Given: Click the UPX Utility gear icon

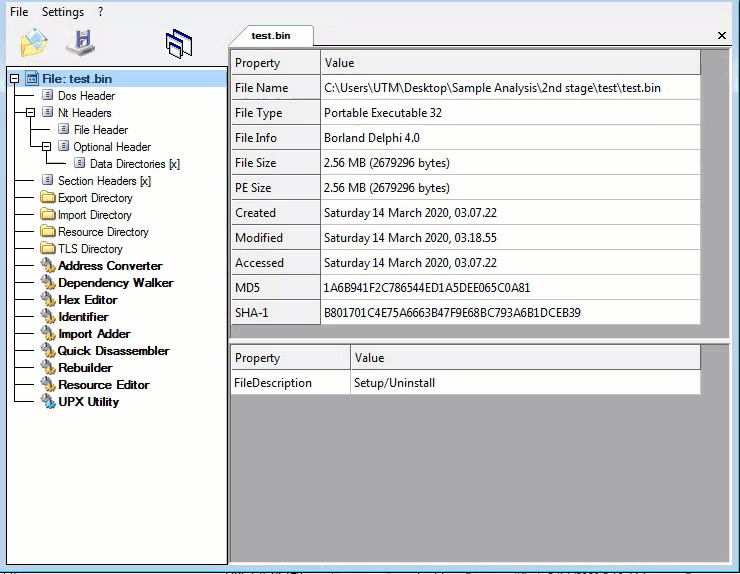Looking at the screenshot, I should tap(48, 401).
